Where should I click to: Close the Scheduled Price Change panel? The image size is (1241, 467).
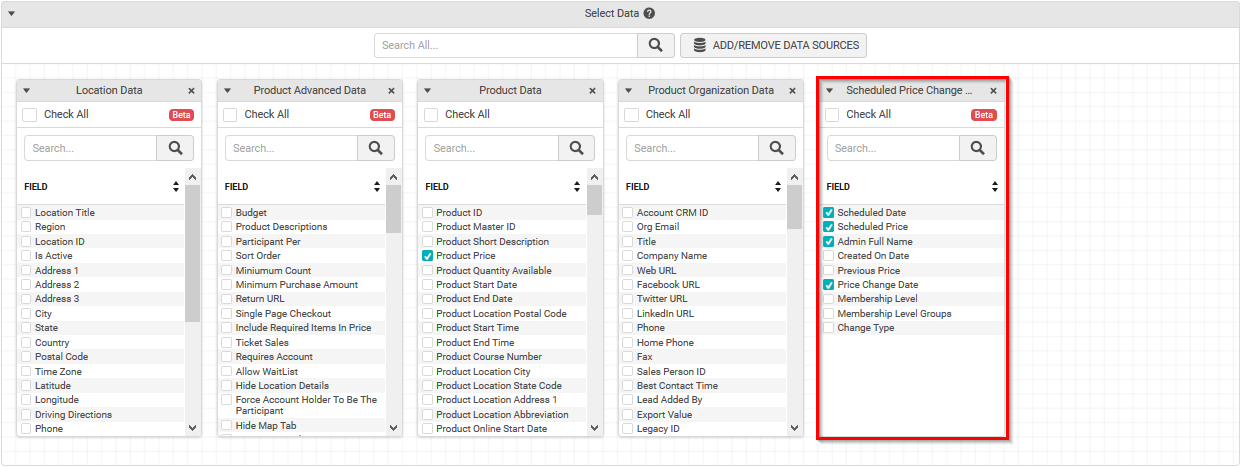click(993, 91)
